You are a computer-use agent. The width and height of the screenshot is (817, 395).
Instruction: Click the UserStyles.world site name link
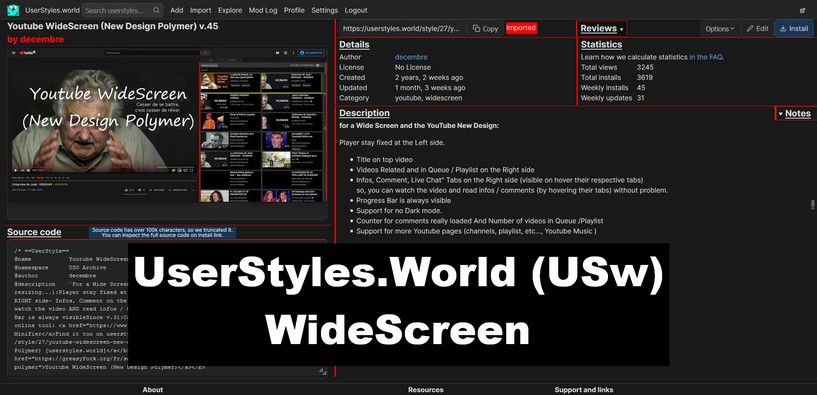tap(52, 10)
